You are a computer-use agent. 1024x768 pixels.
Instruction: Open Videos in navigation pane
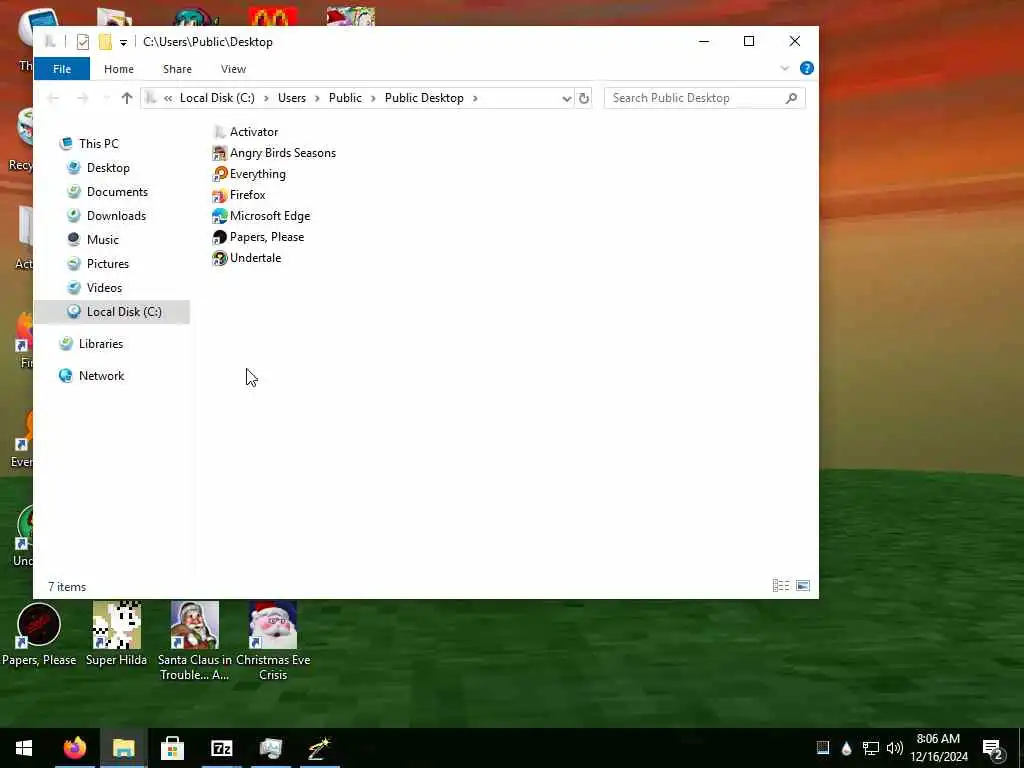tap(104, 288)
